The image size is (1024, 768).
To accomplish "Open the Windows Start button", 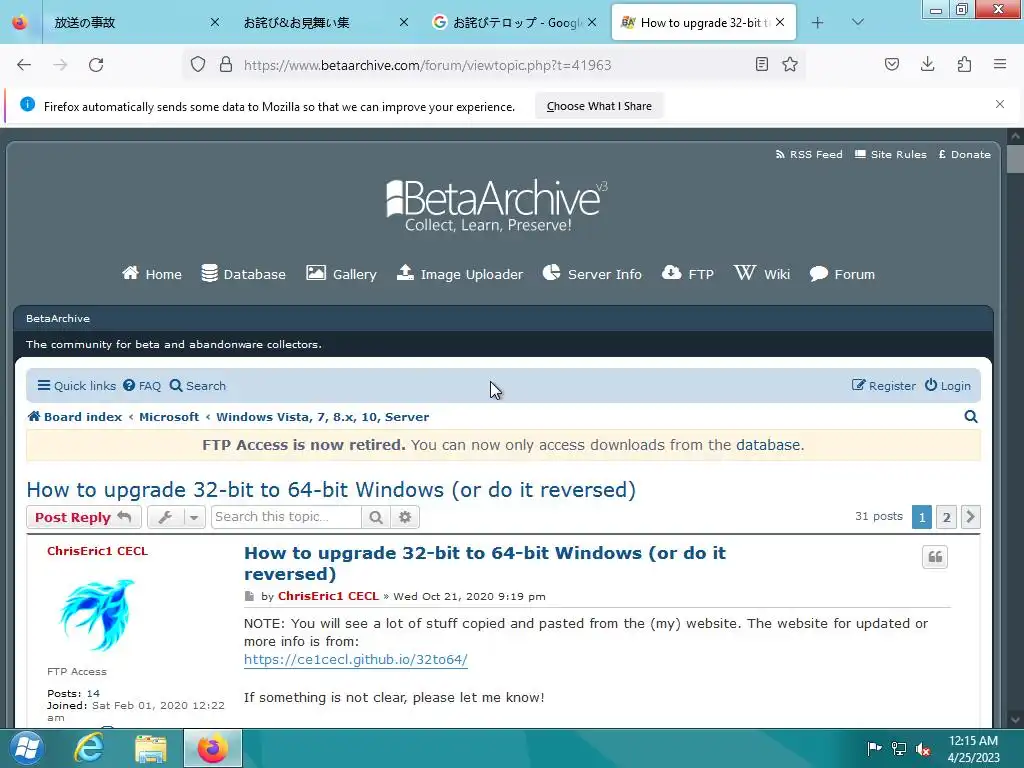I will tap(26, 748).
